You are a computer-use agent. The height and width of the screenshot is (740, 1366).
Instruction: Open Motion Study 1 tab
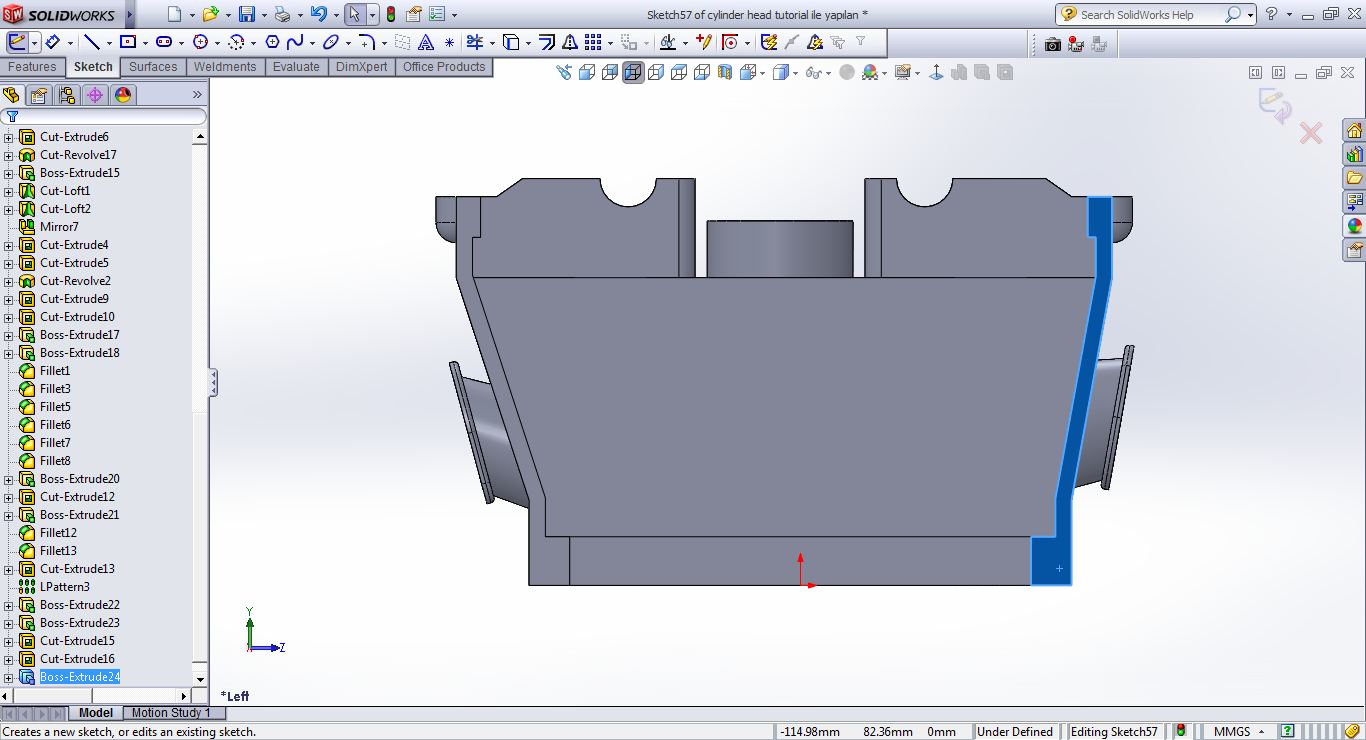[171, 713]
